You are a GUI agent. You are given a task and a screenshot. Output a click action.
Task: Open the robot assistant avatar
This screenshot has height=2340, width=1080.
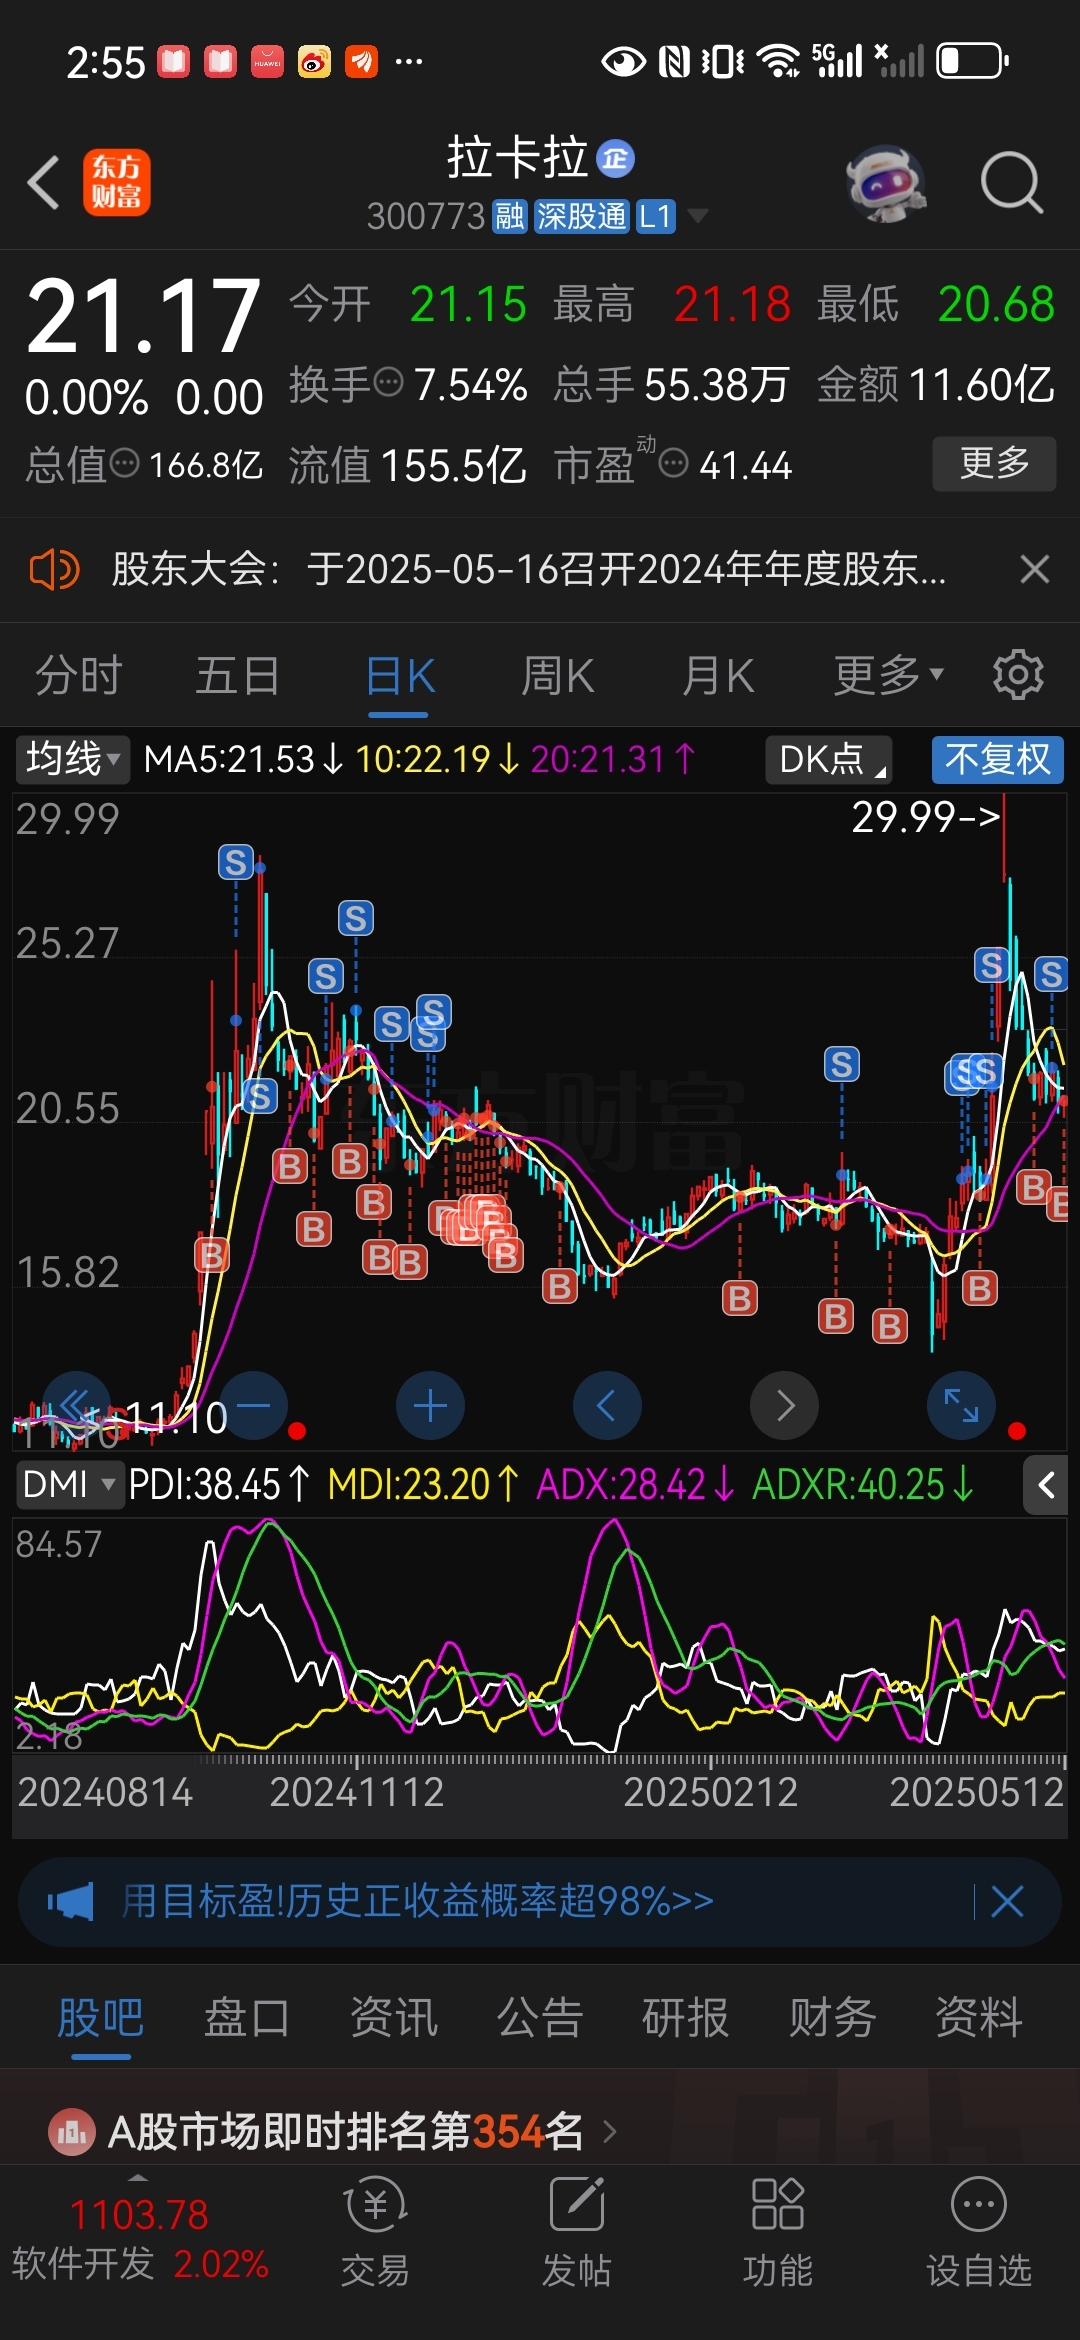pos(886,184)
